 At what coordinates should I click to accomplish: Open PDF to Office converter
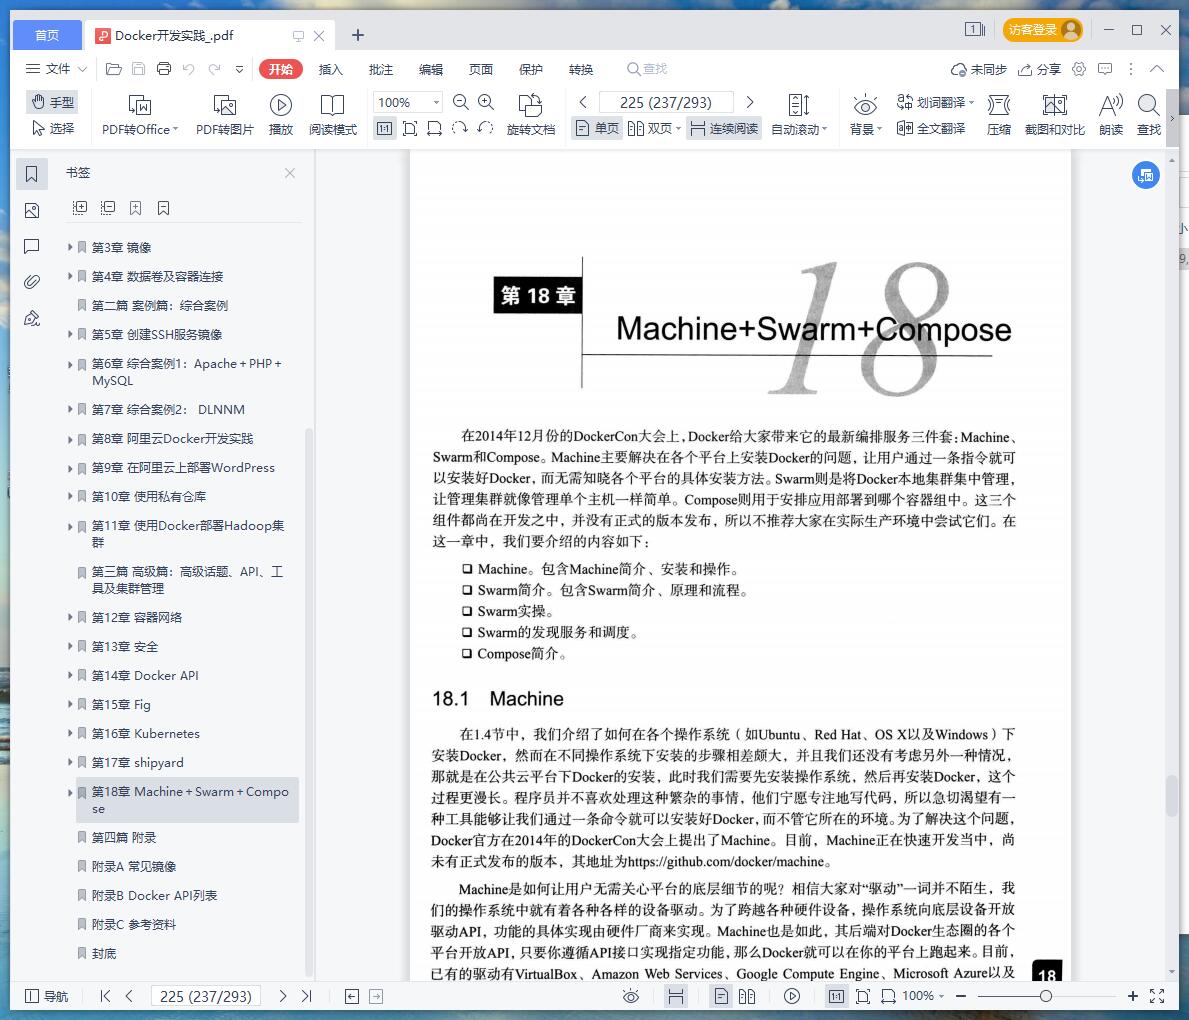(140, 115)
